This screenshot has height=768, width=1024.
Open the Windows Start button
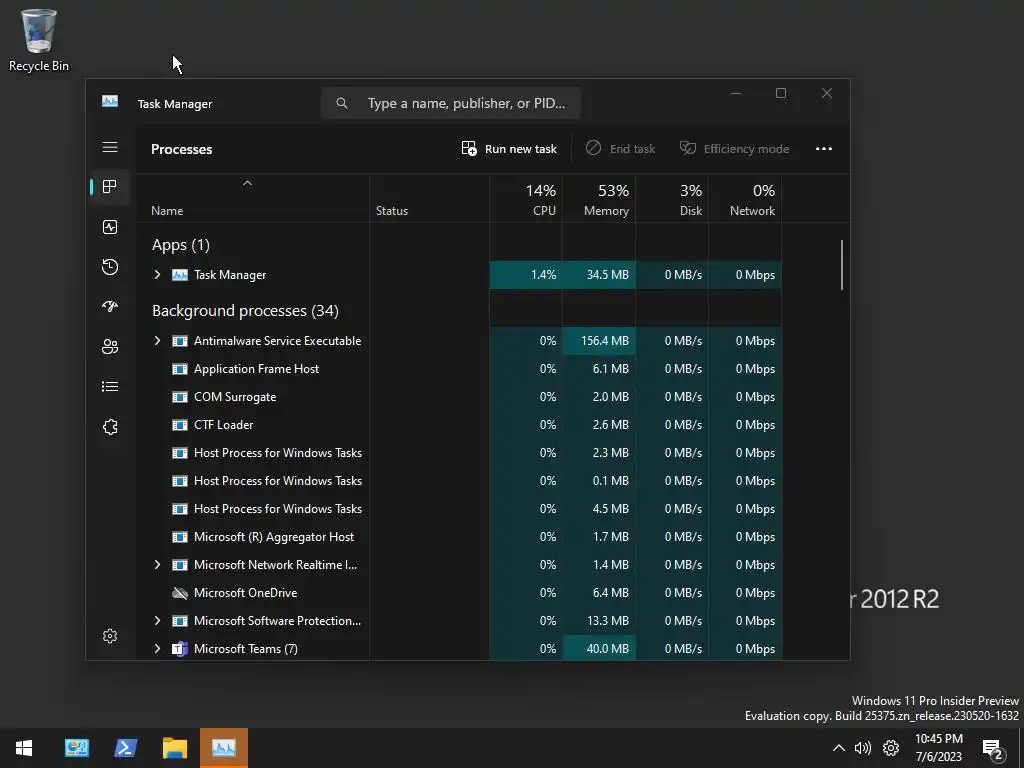click(24, 748)
